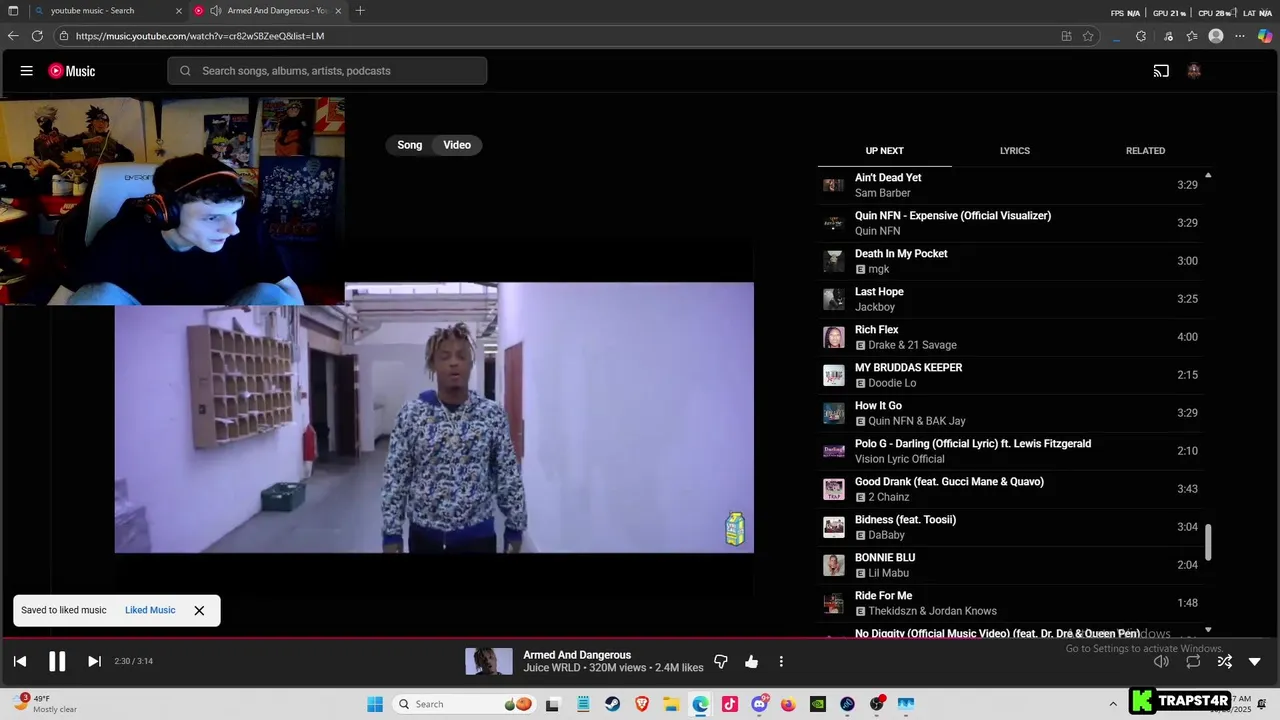Click the browser address bar URL
The width and height of the screenshot is (1280, 720).
(200, 36)
